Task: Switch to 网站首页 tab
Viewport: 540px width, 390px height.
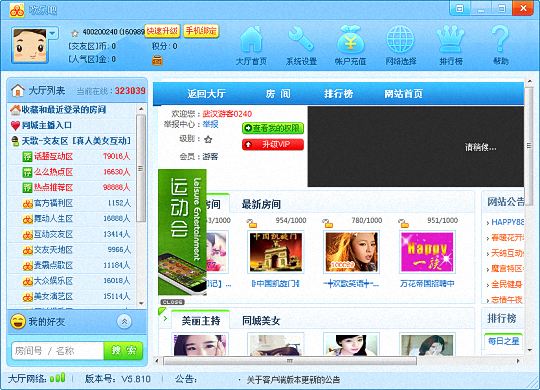Action: coord(403,94)
